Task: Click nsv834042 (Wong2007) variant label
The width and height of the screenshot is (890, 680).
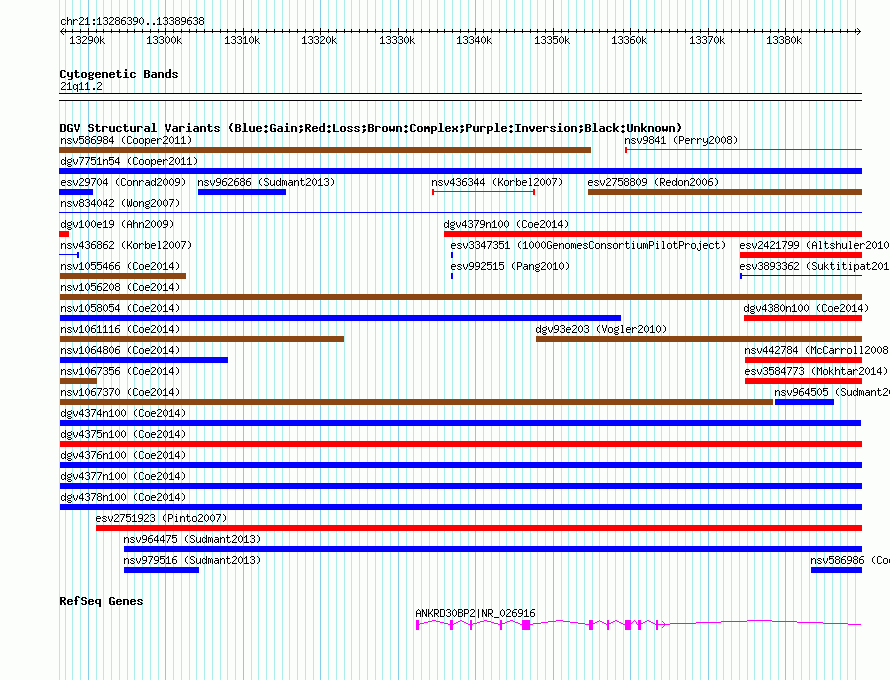Action: pos(120,203)
